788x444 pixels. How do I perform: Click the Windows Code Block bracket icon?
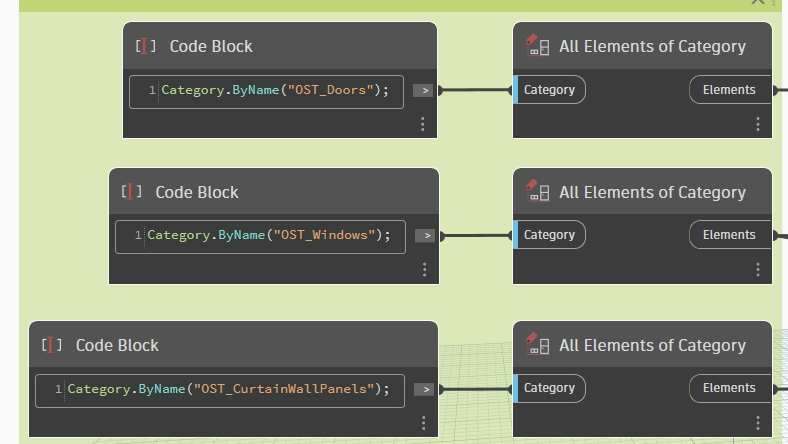coord(131,192)
